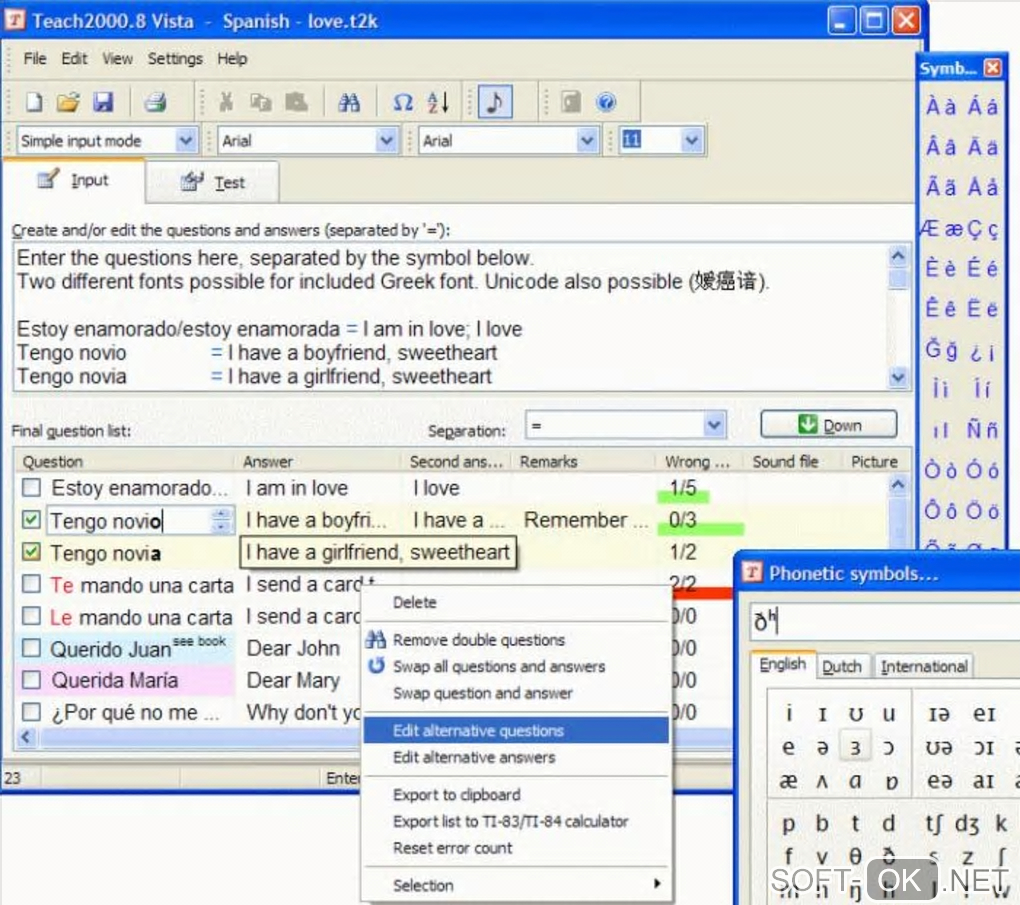Insert the ¿ symbol from Symbols panel
Image resolution: width=1020 pixels, height=905 pixels.
tap(976, 353)
